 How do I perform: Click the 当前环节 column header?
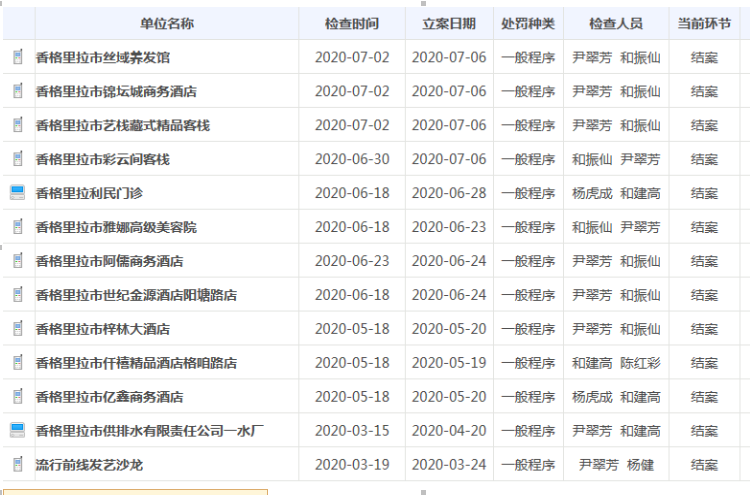704,23
